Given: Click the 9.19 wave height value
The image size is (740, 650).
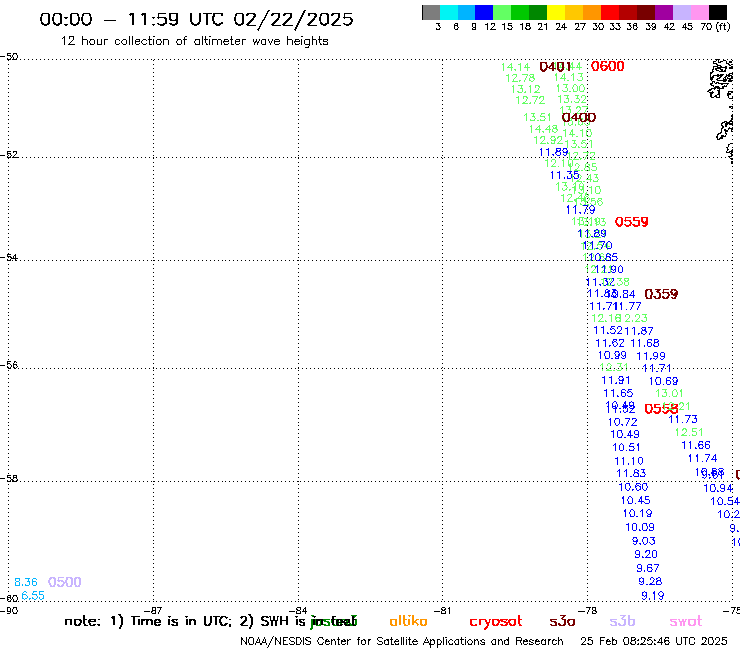Looking at the screenshot, I should [653, 596].
